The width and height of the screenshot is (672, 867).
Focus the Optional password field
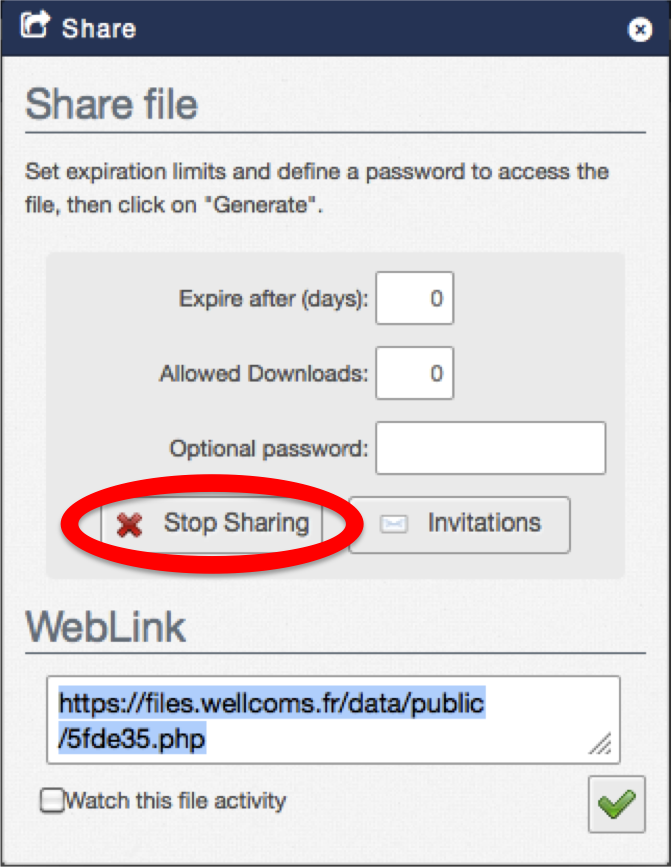pos(490,448)
